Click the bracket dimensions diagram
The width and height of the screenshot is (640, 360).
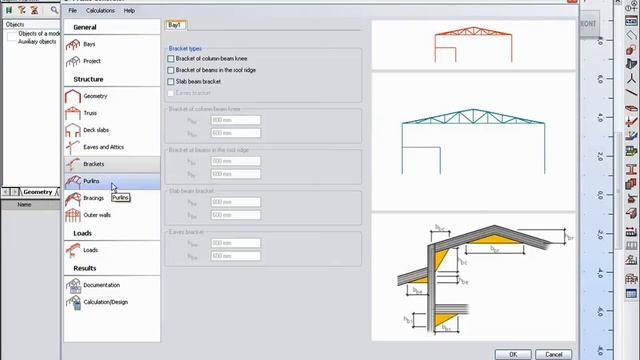473,277
